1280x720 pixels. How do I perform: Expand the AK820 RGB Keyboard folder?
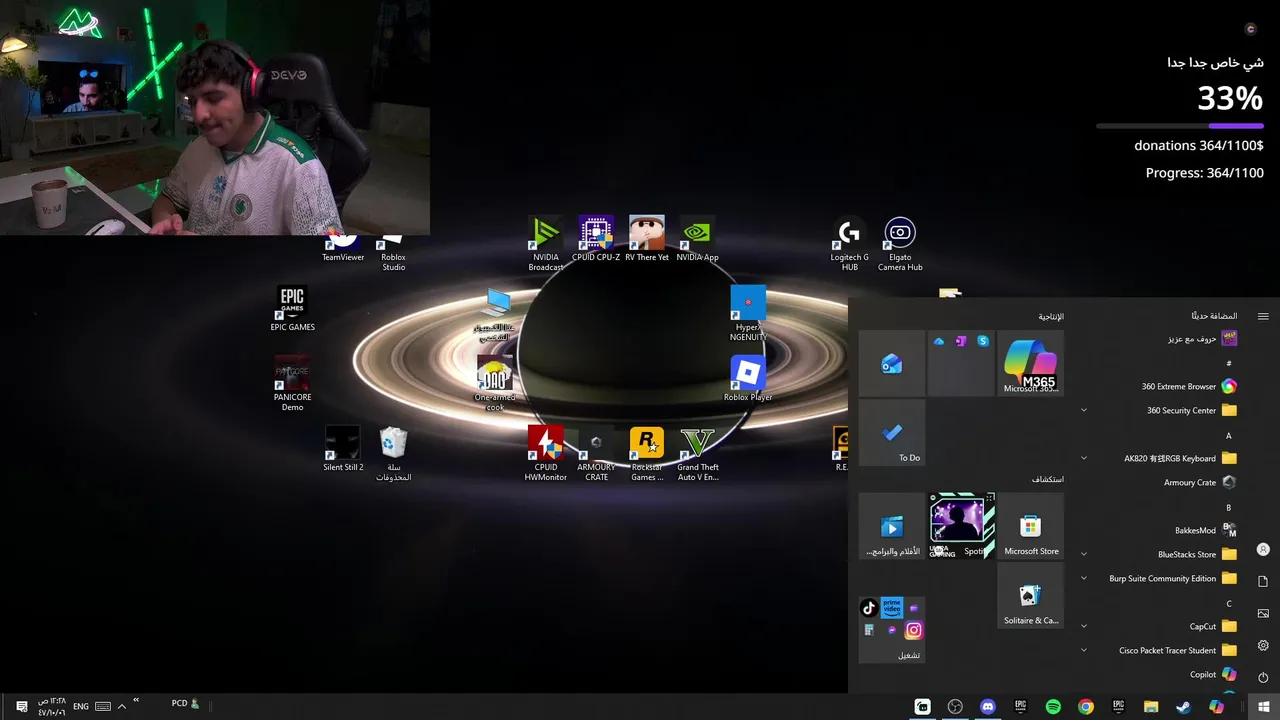1161,458
